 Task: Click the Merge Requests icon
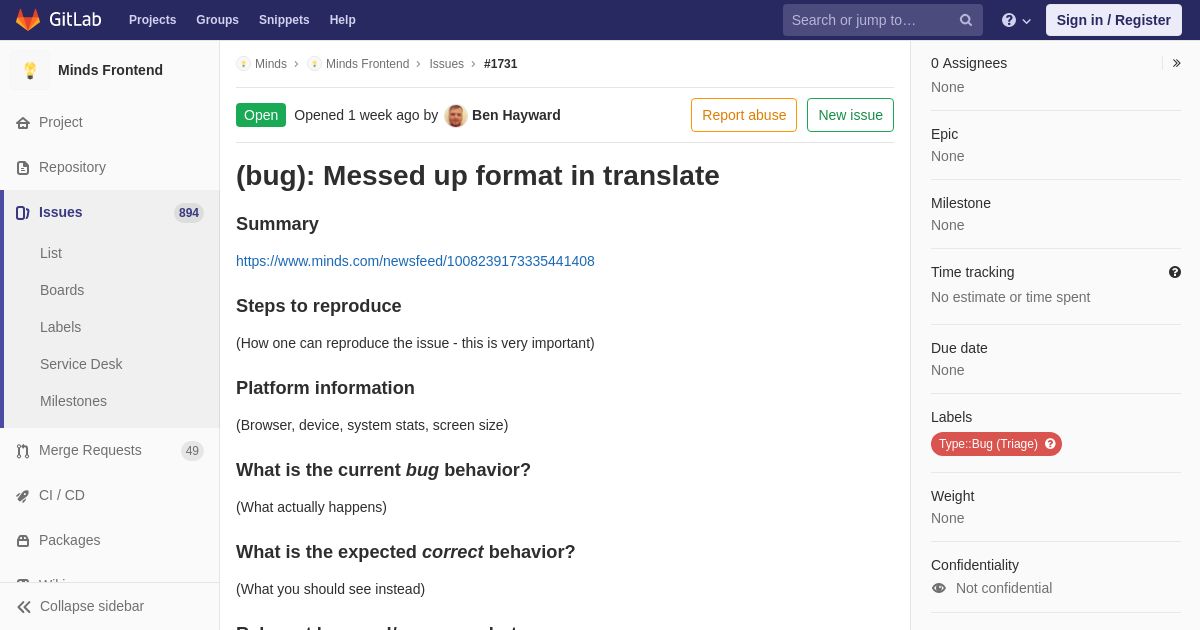[23, 451]
